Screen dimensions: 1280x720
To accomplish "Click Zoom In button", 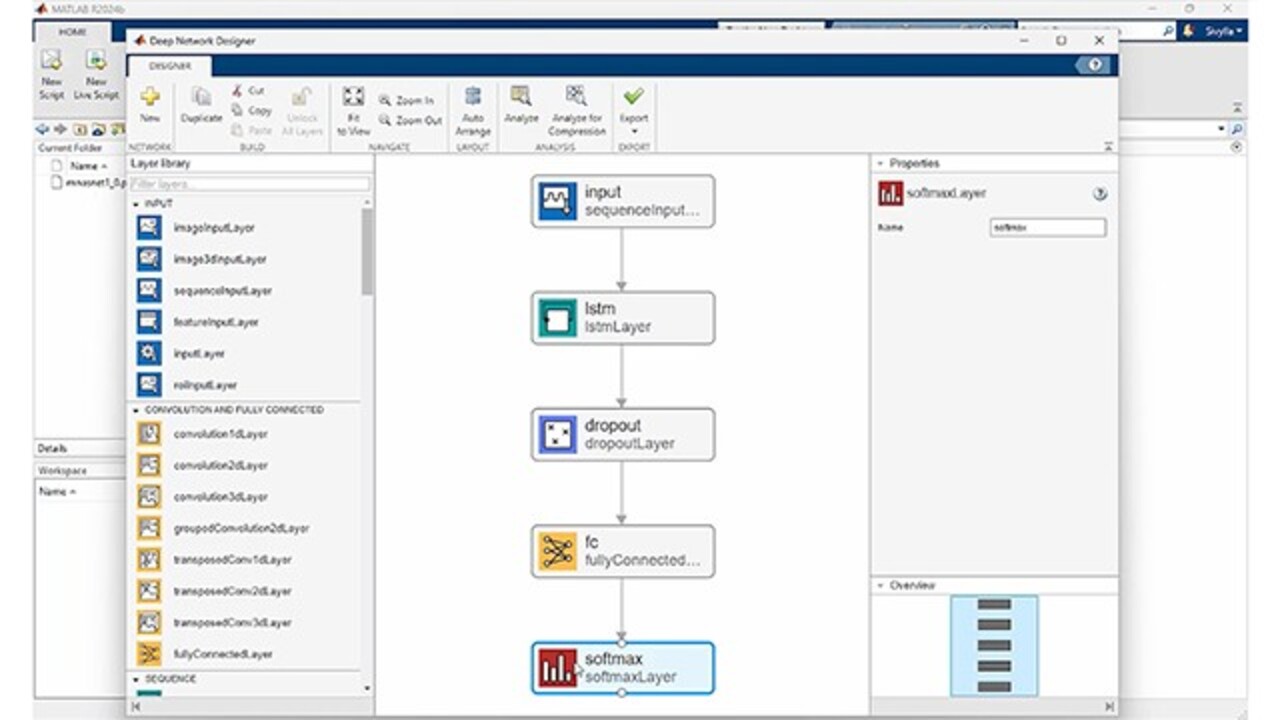I will click(x=406, y=101).
